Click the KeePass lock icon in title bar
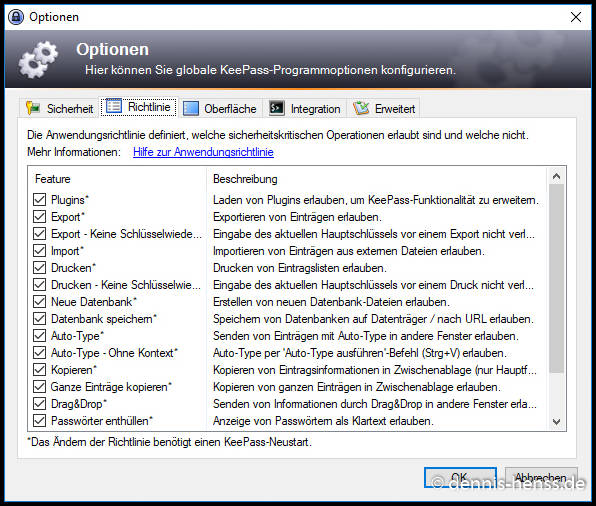 (x=16, y=17)
